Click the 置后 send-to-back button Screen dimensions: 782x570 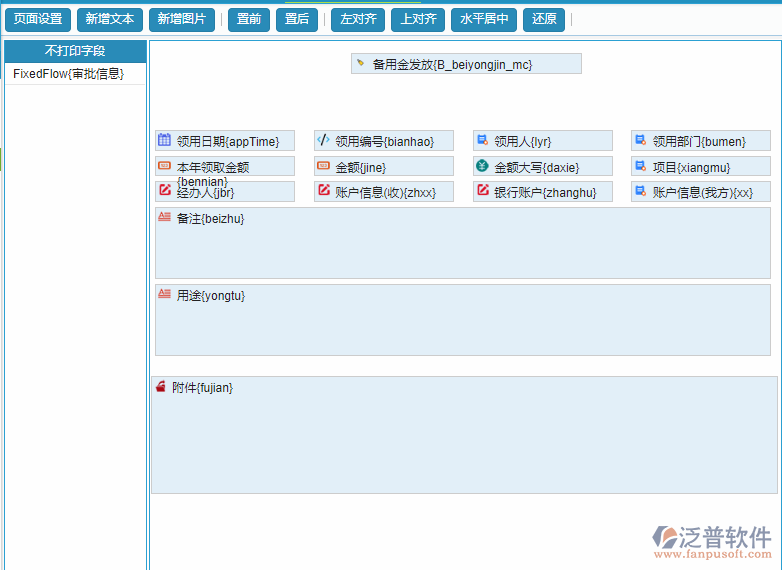point(297,19)
